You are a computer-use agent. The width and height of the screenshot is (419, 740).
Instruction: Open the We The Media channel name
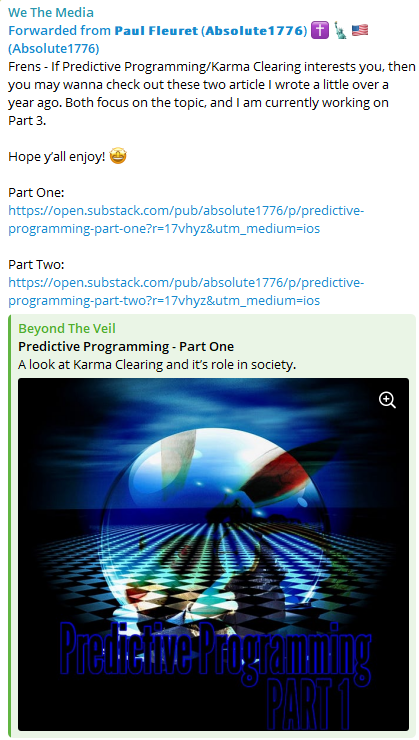[51, 12]
